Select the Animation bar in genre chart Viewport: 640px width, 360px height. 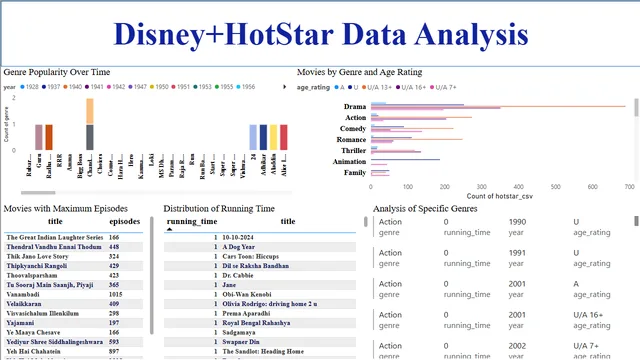coord(405,160)
